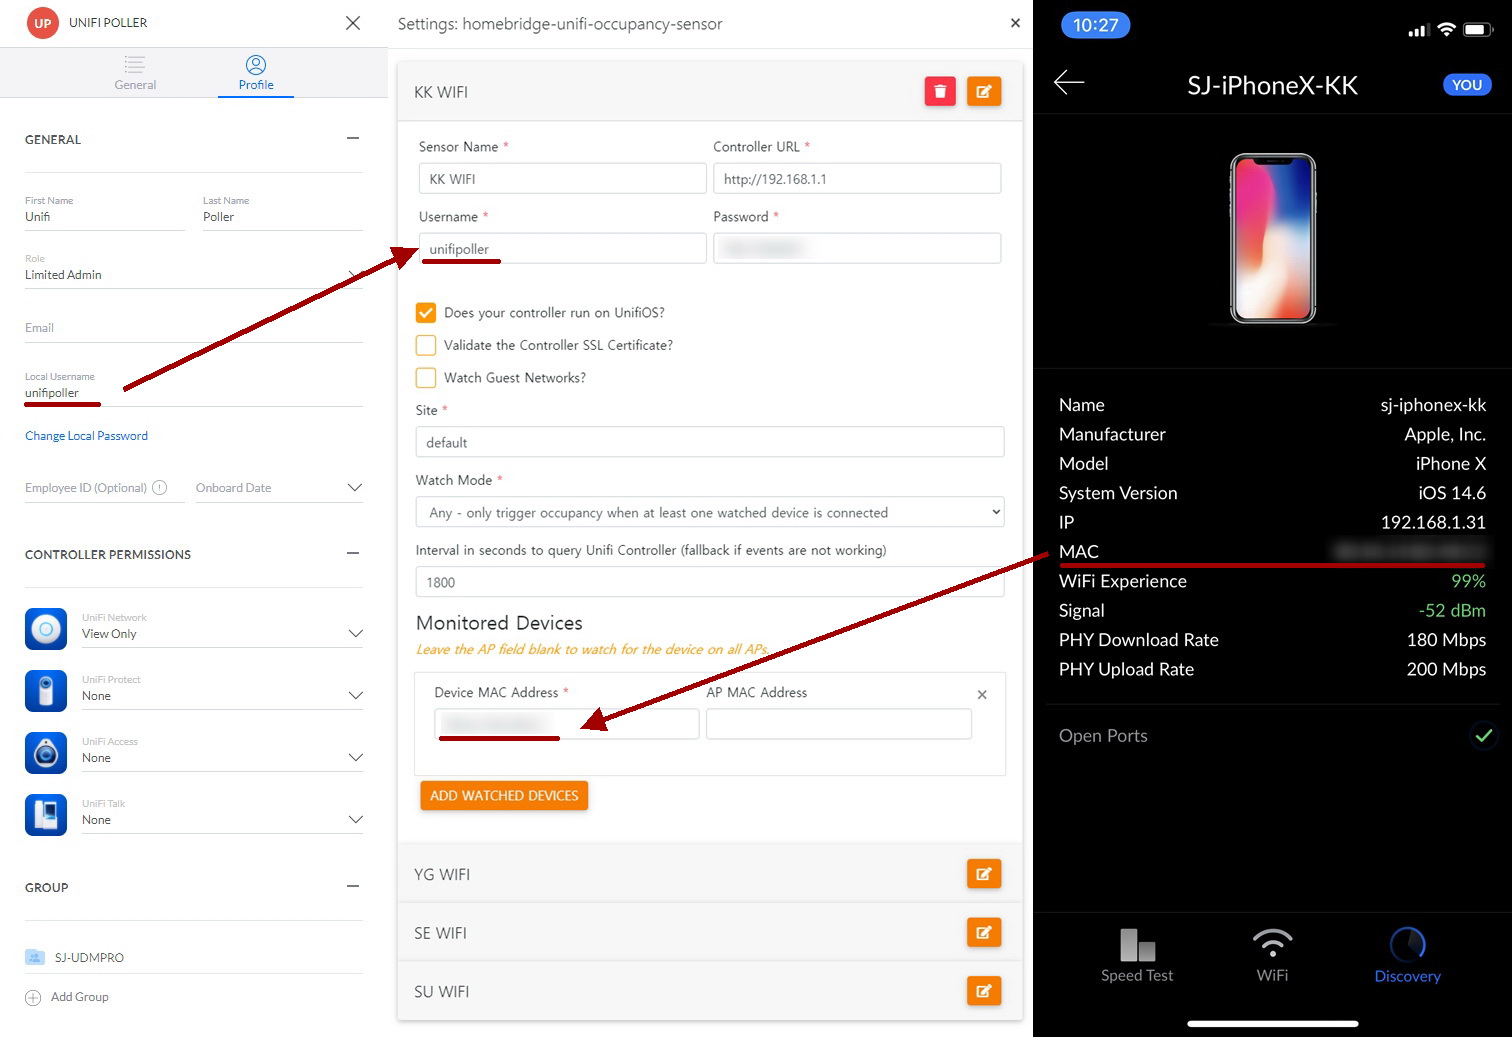Click the Password input field
This screenshot has height=1037, width=1512.
pyautogui.click(x=857, y=248)
